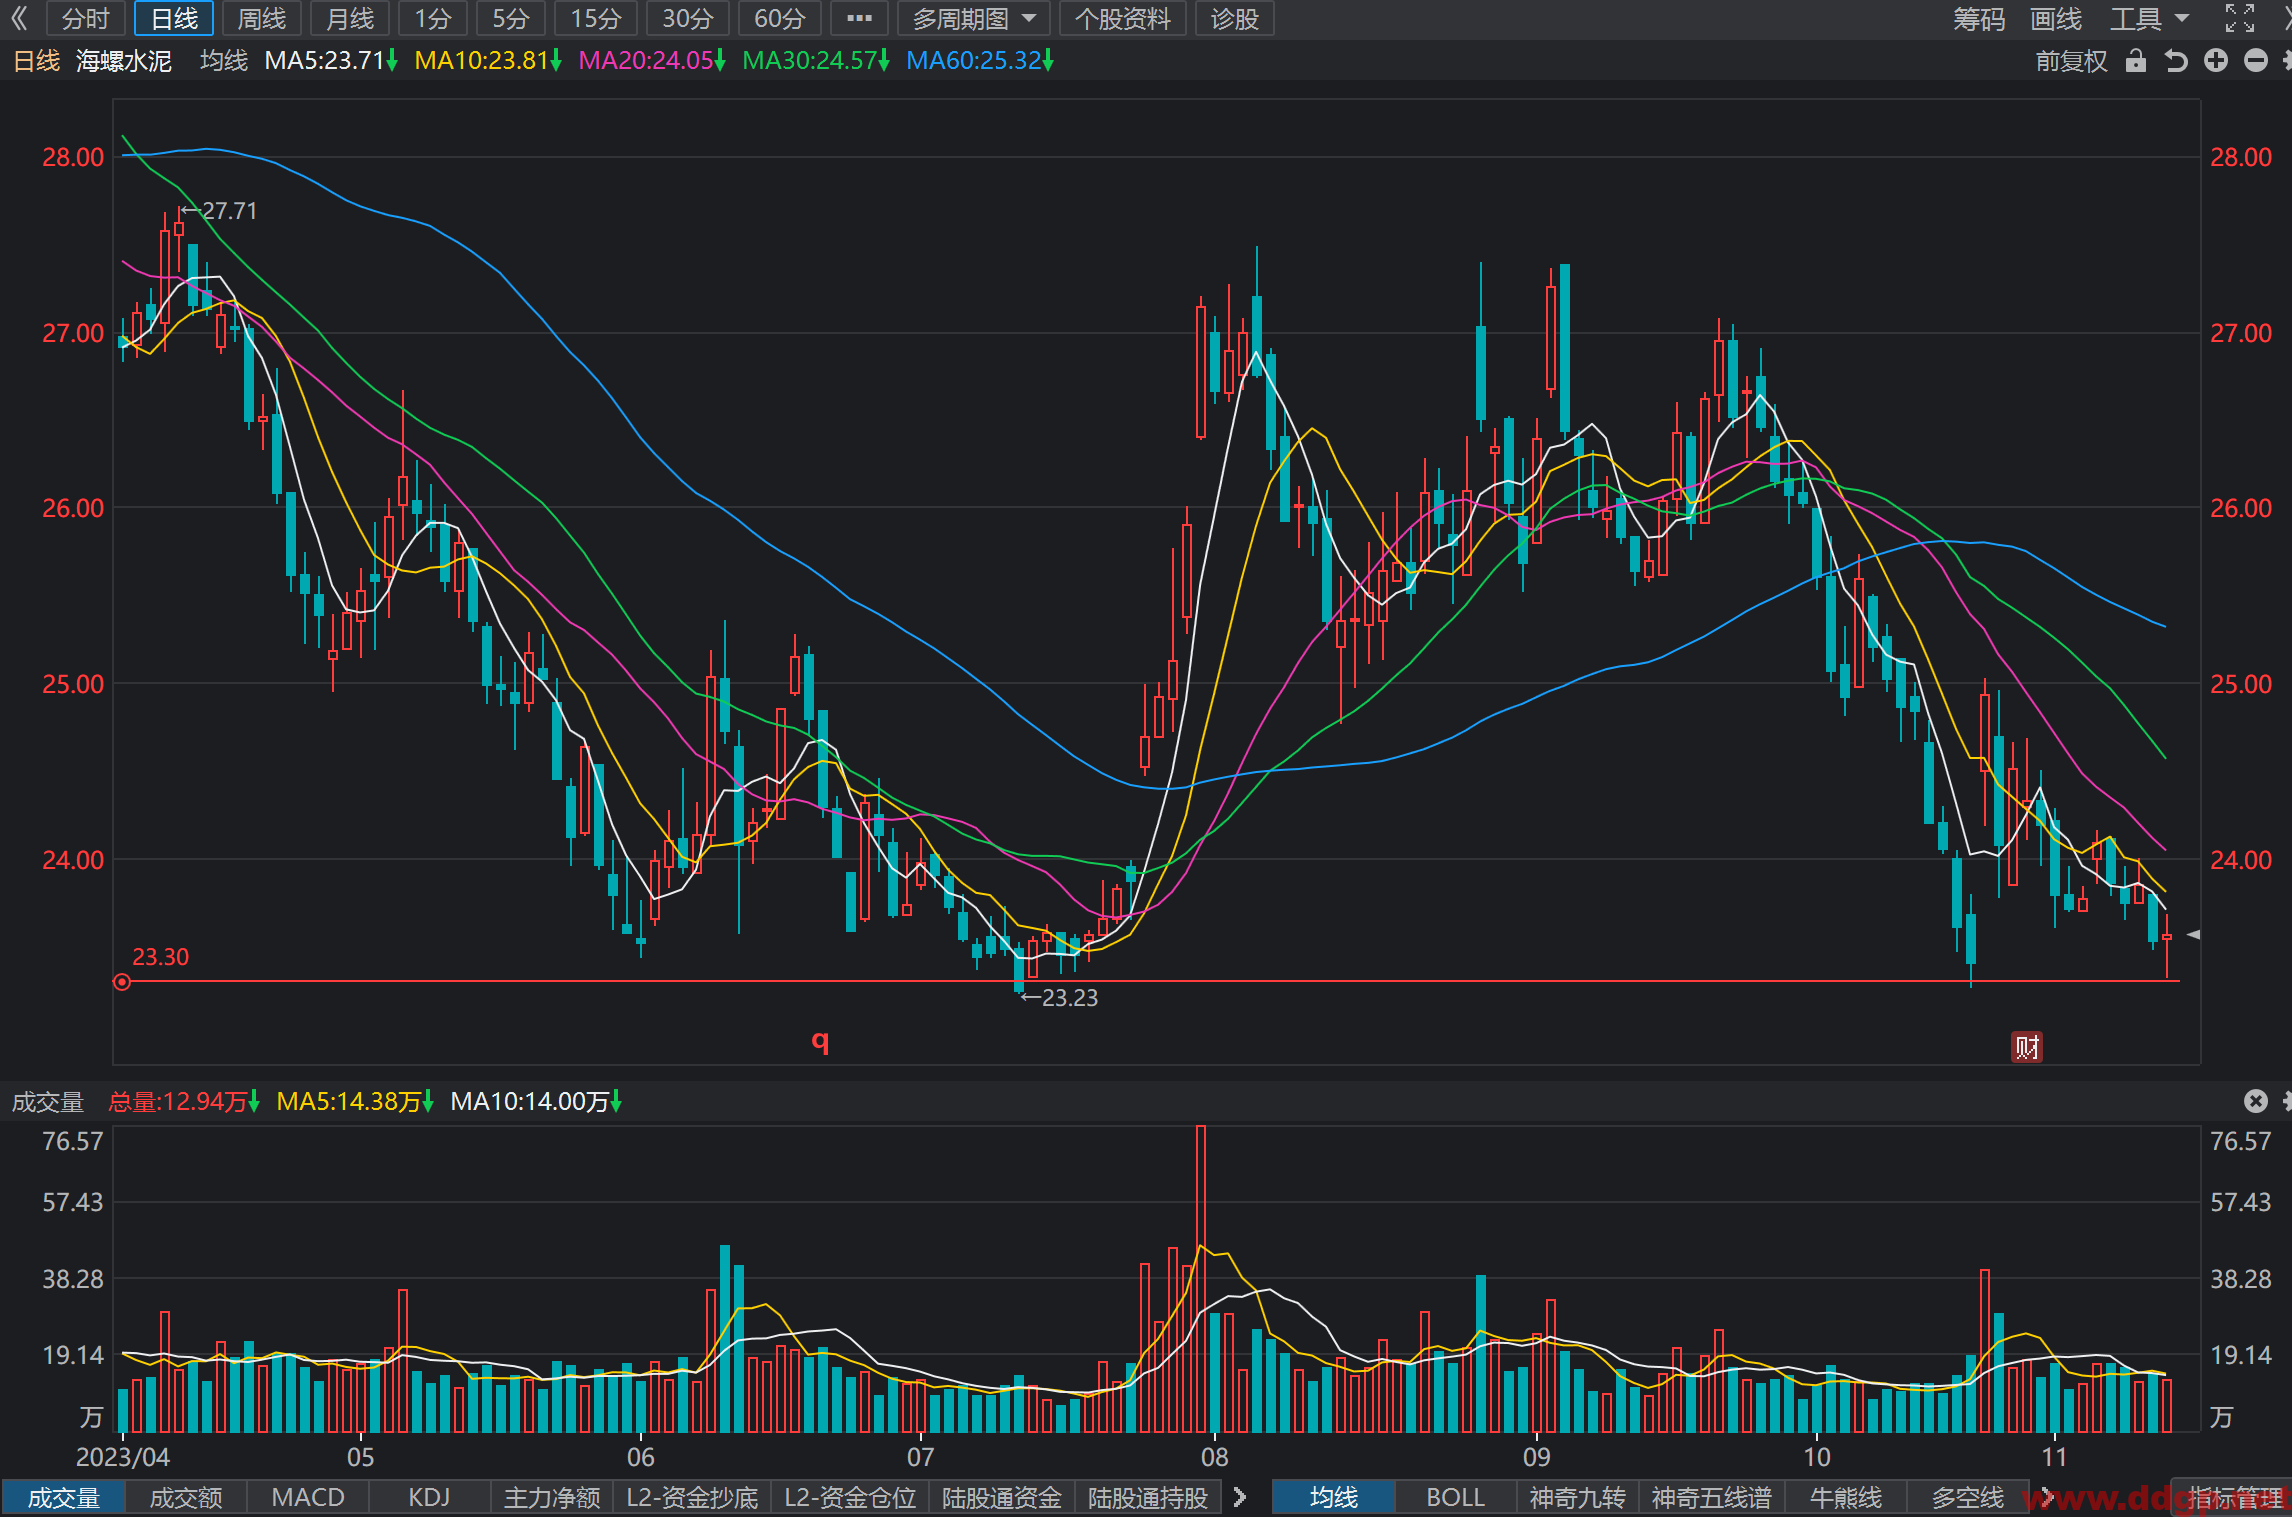Screen dimensions: 2292x1517
Task: Switch to 主力净额 indicator tab
Action: tap(552, 1497)
